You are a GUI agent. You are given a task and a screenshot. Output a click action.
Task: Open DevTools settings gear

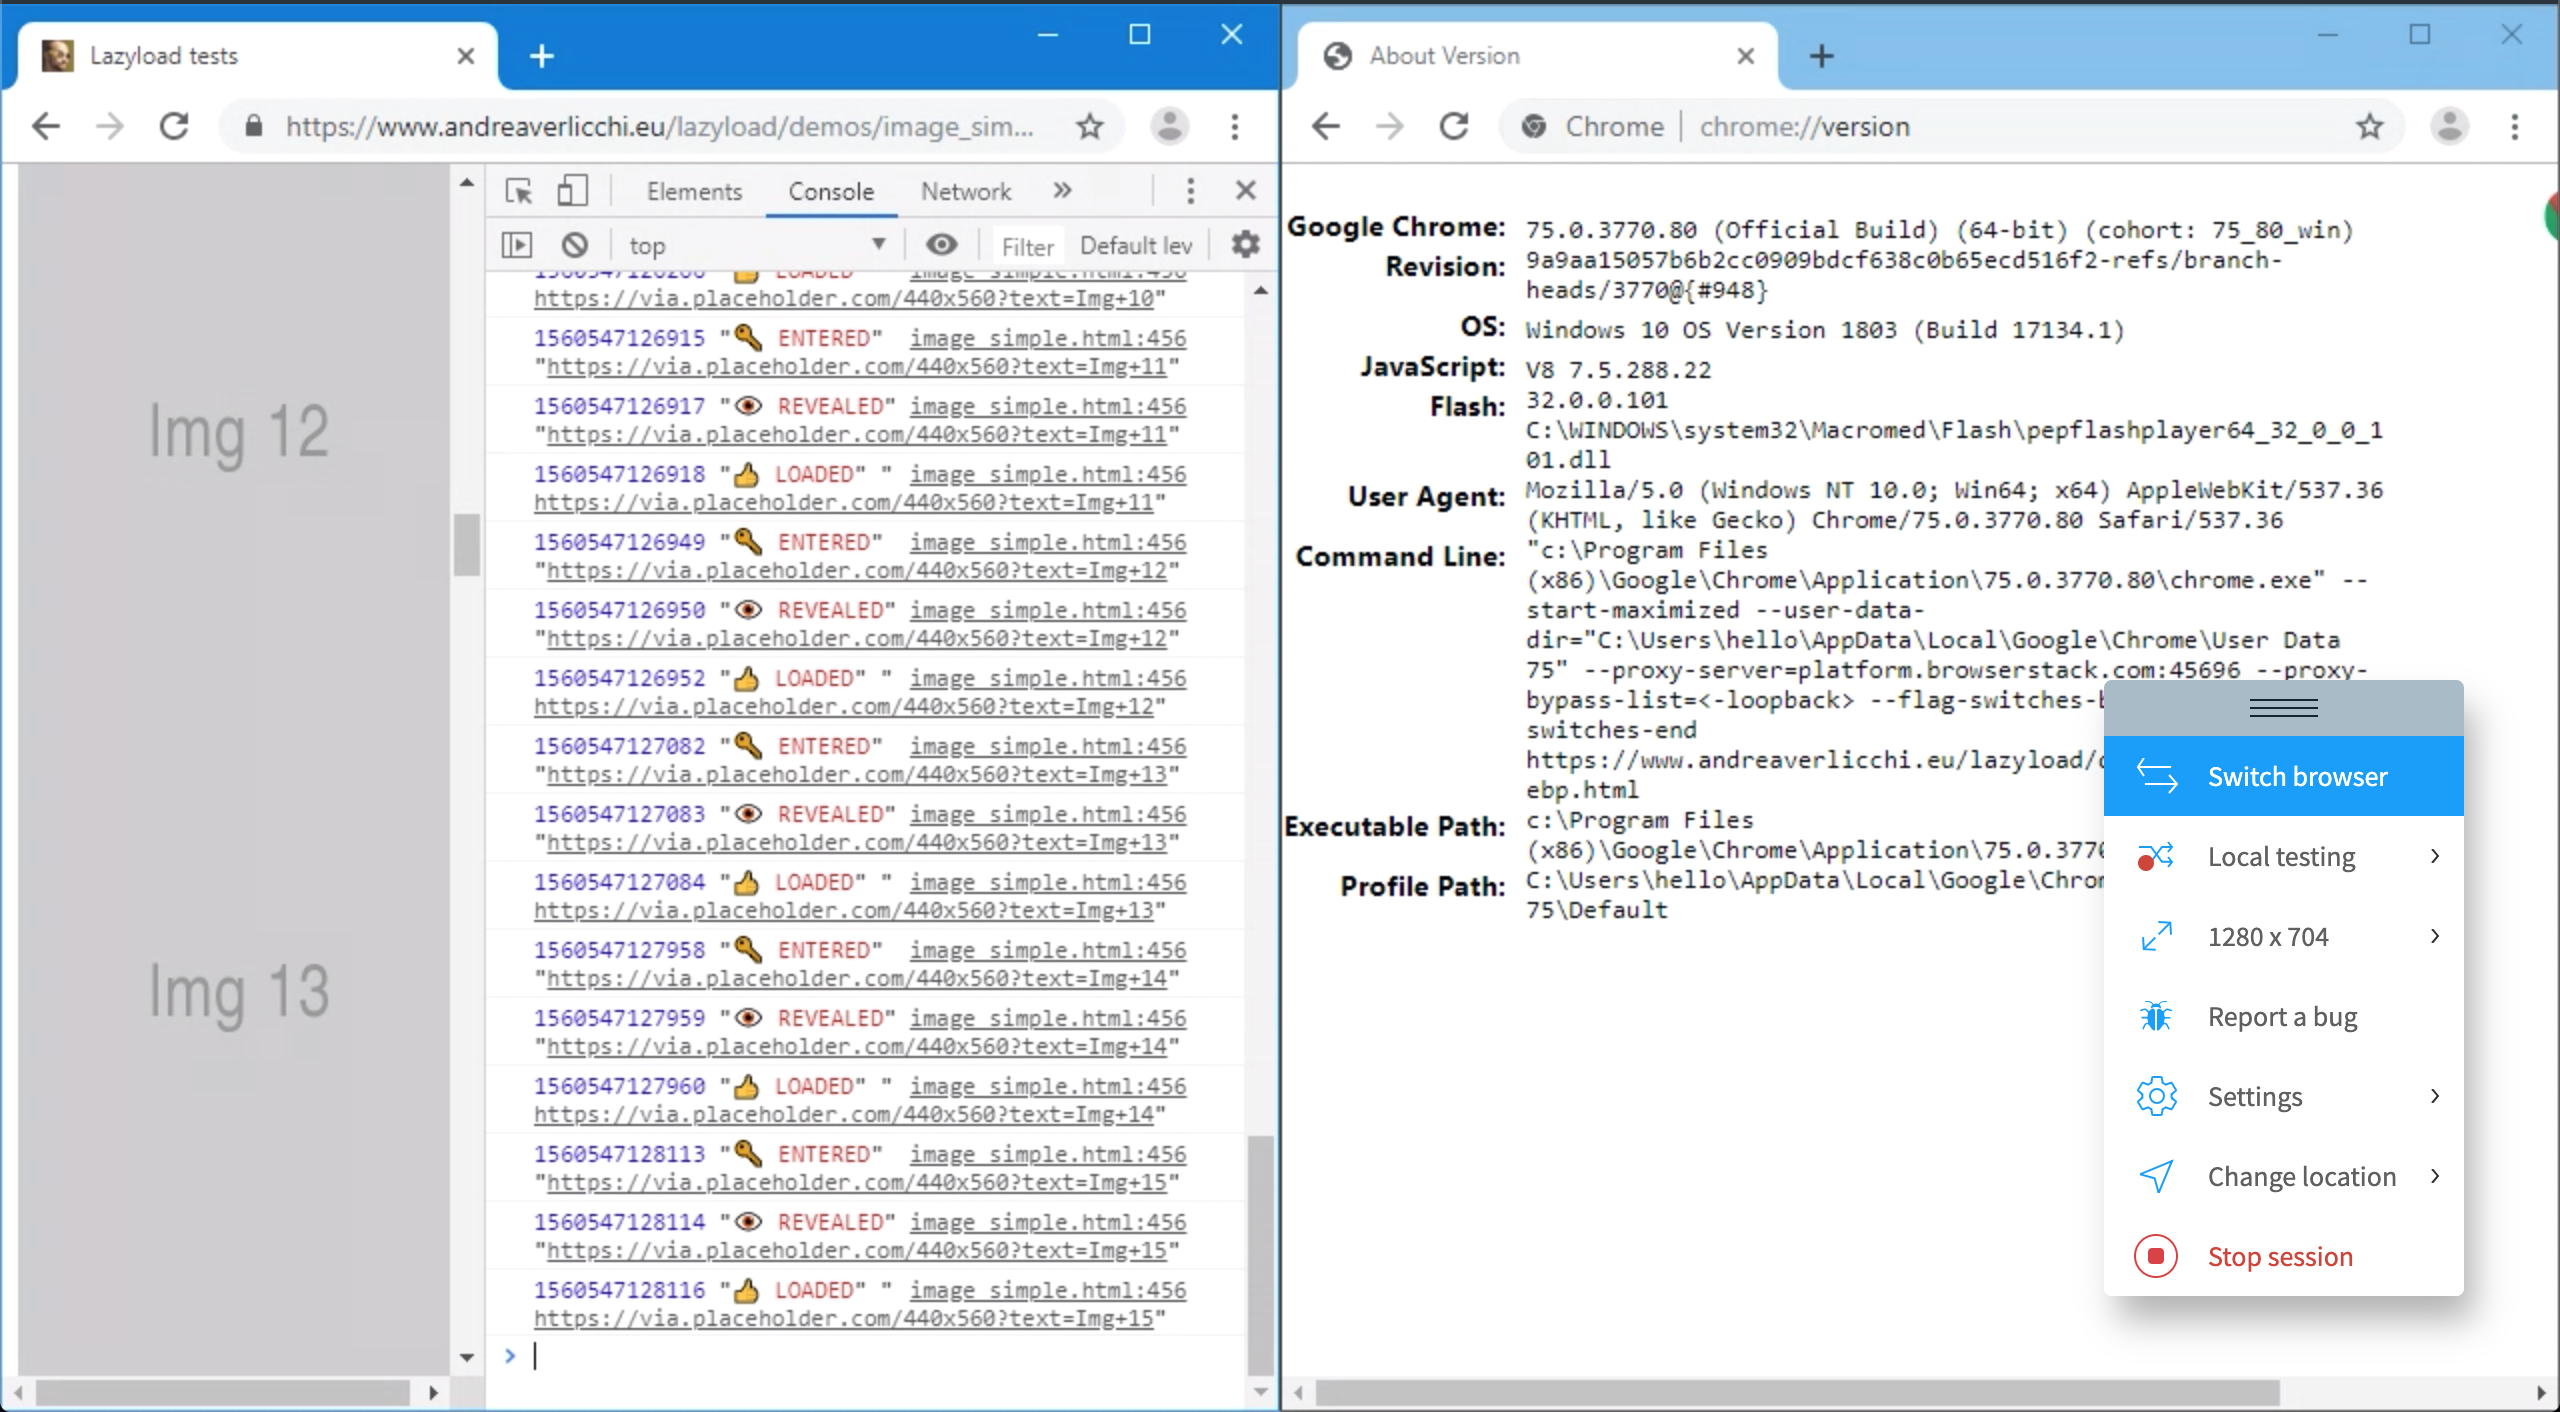tap(1244, 243)
